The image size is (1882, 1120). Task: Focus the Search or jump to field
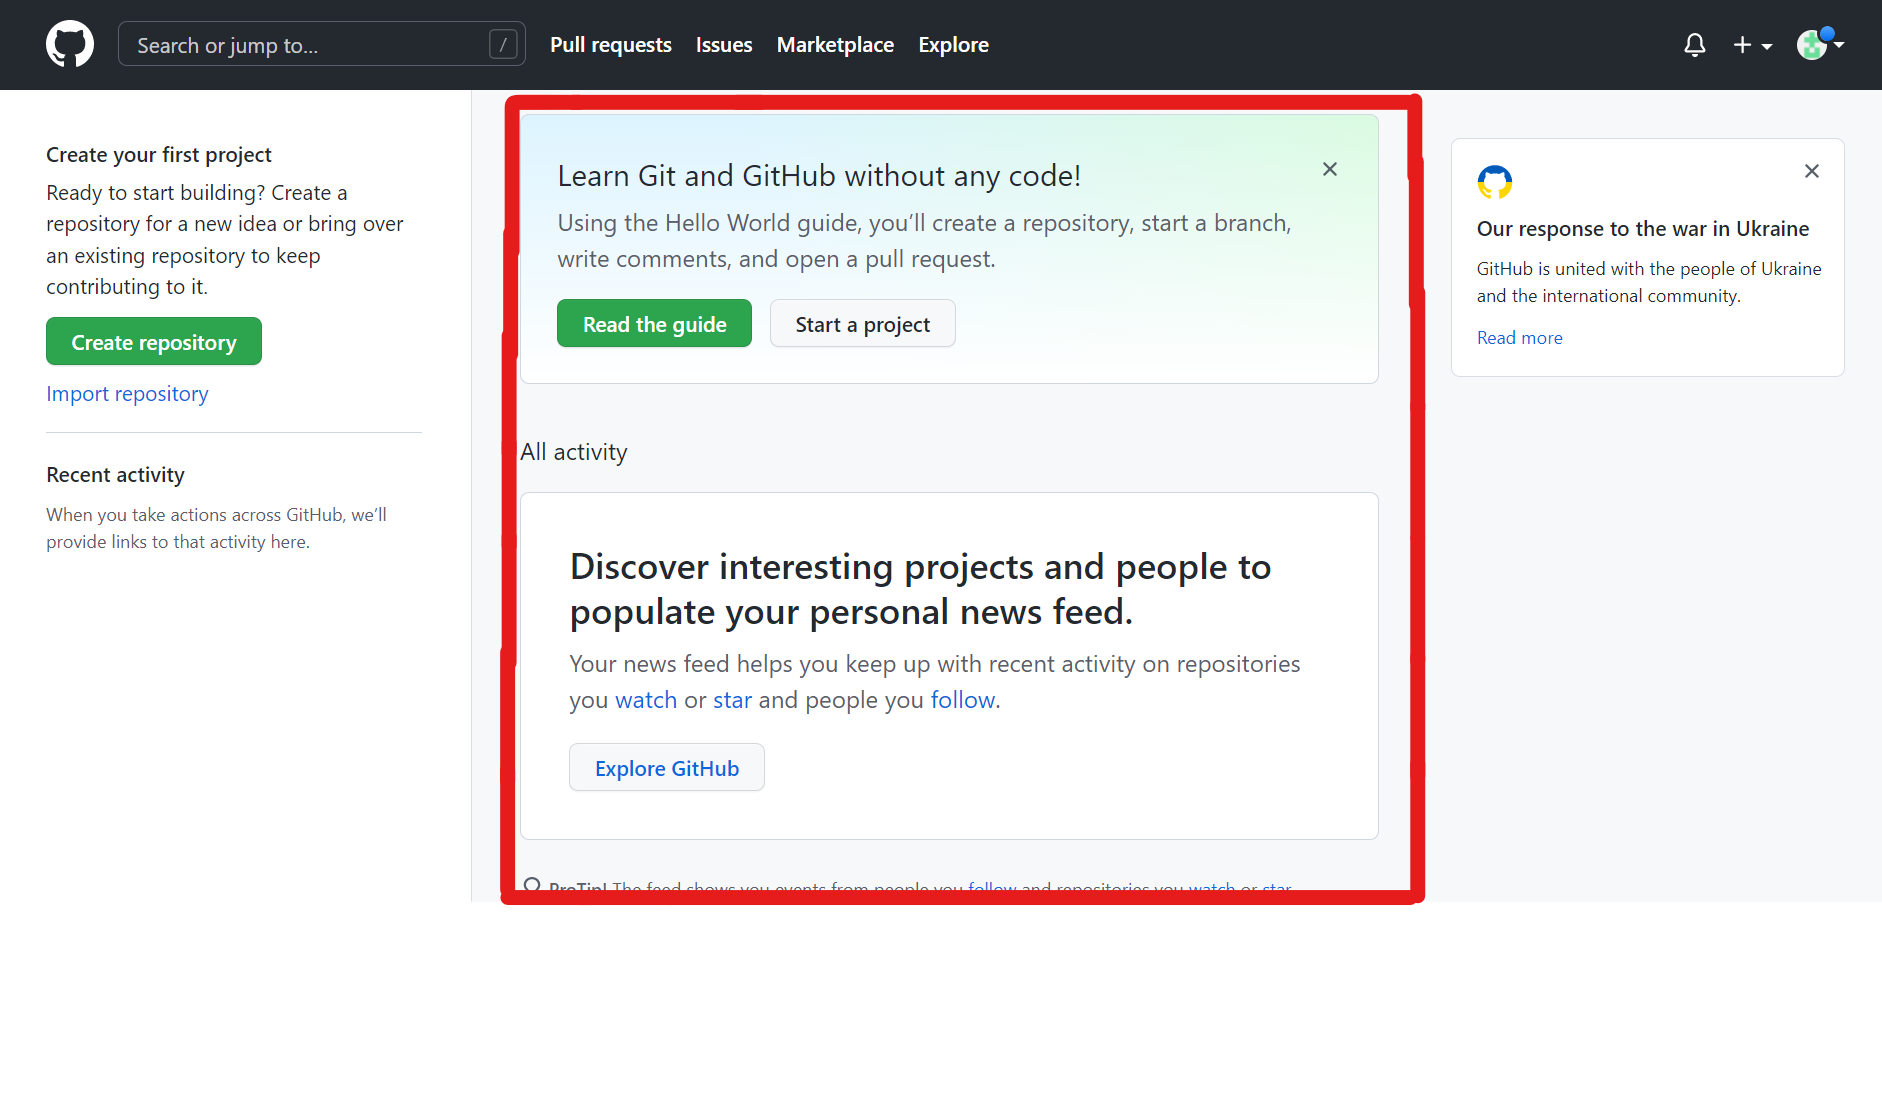[x=321, y=44]
